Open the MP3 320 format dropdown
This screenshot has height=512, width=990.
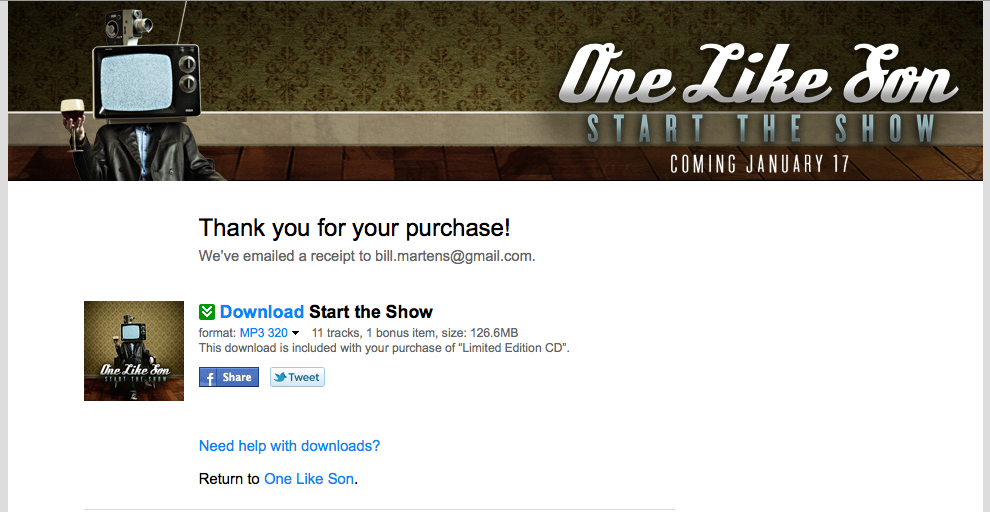coord(263,333)
